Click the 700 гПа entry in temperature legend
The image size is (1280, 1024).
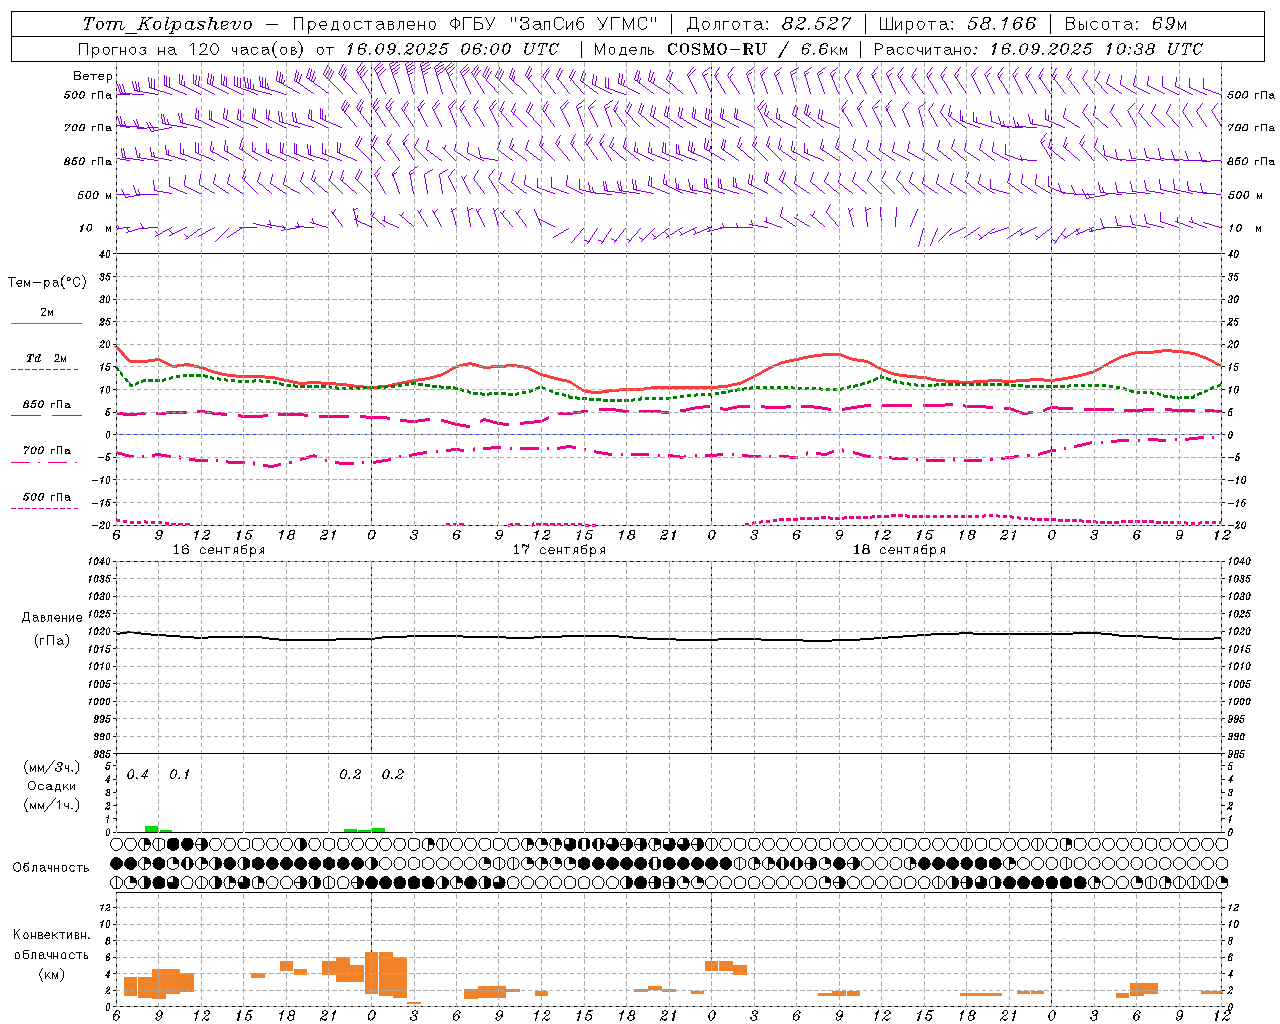point(47,451)
